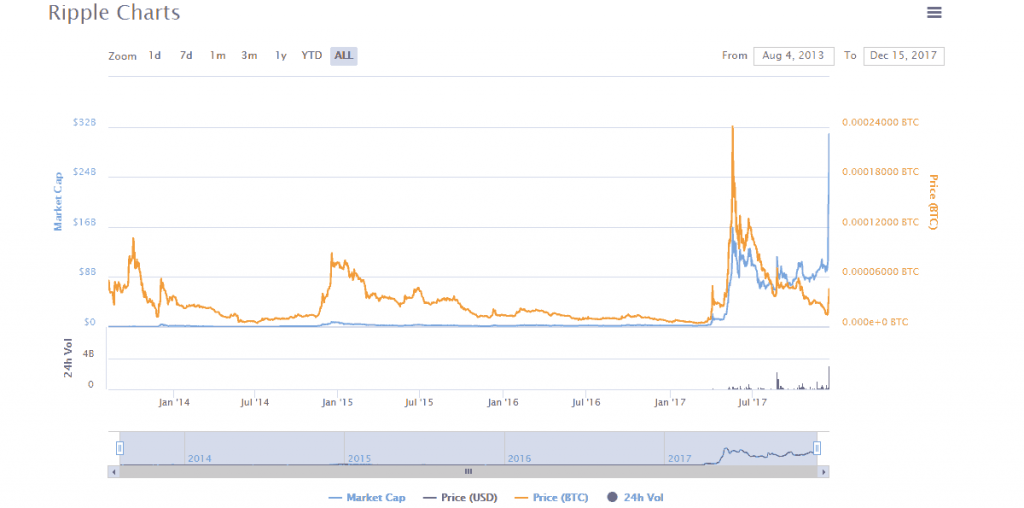The image size is (1024, 508).
Task: Click 2015 in the navigator timeline
Action: point(360,459)
